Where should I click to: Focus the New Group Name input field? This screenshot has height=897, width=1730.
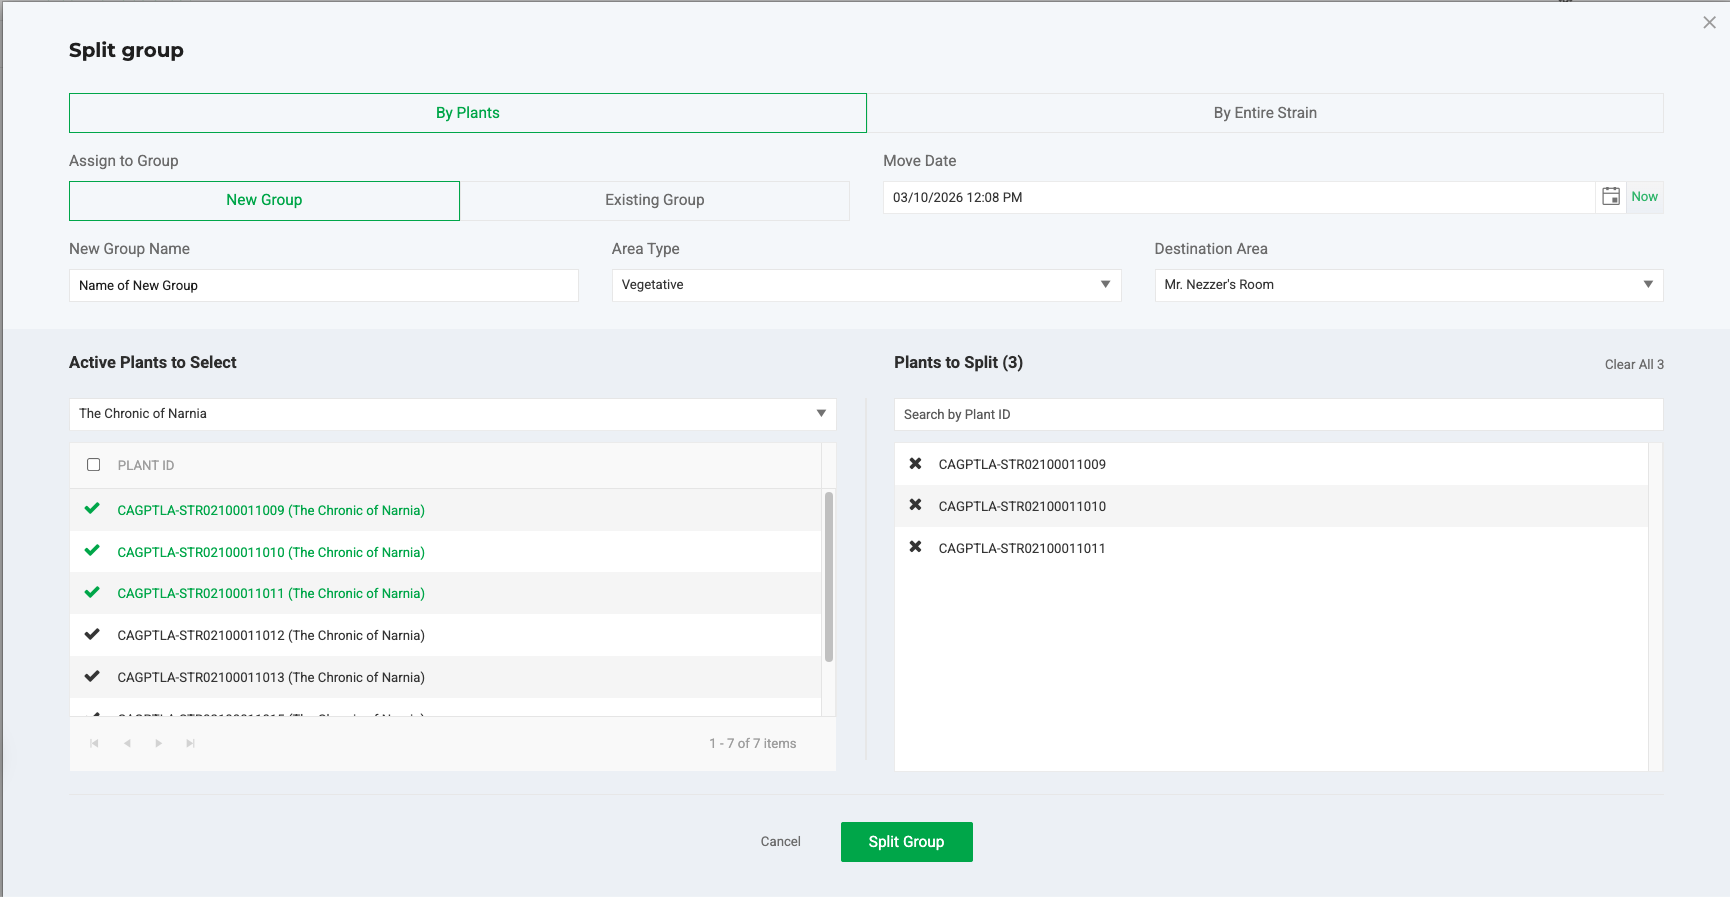(x=323, y=285)
